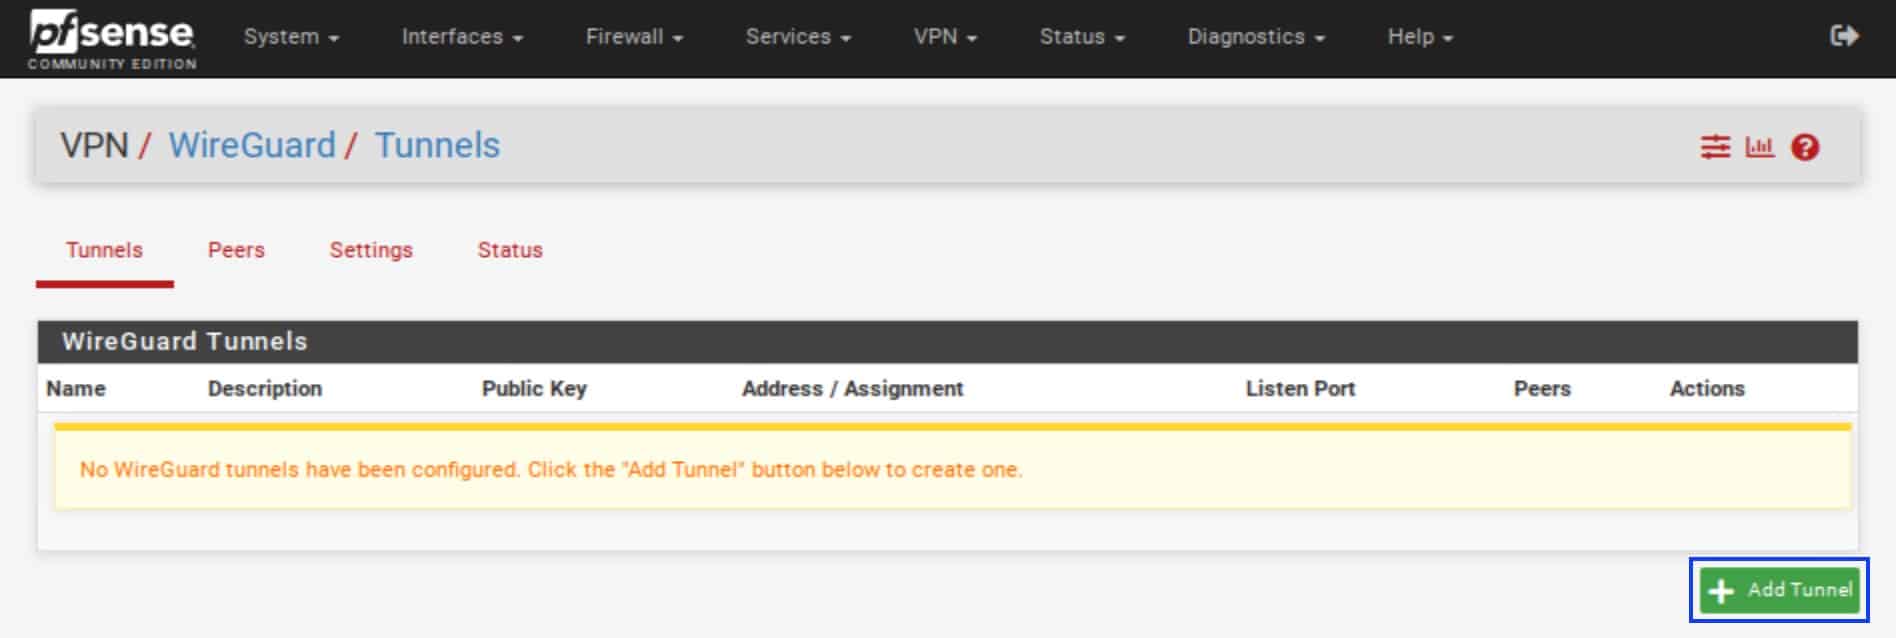Open the VPN dropdown menu
This screenshot has width=1896, height=638.
[x=945, y=37]
